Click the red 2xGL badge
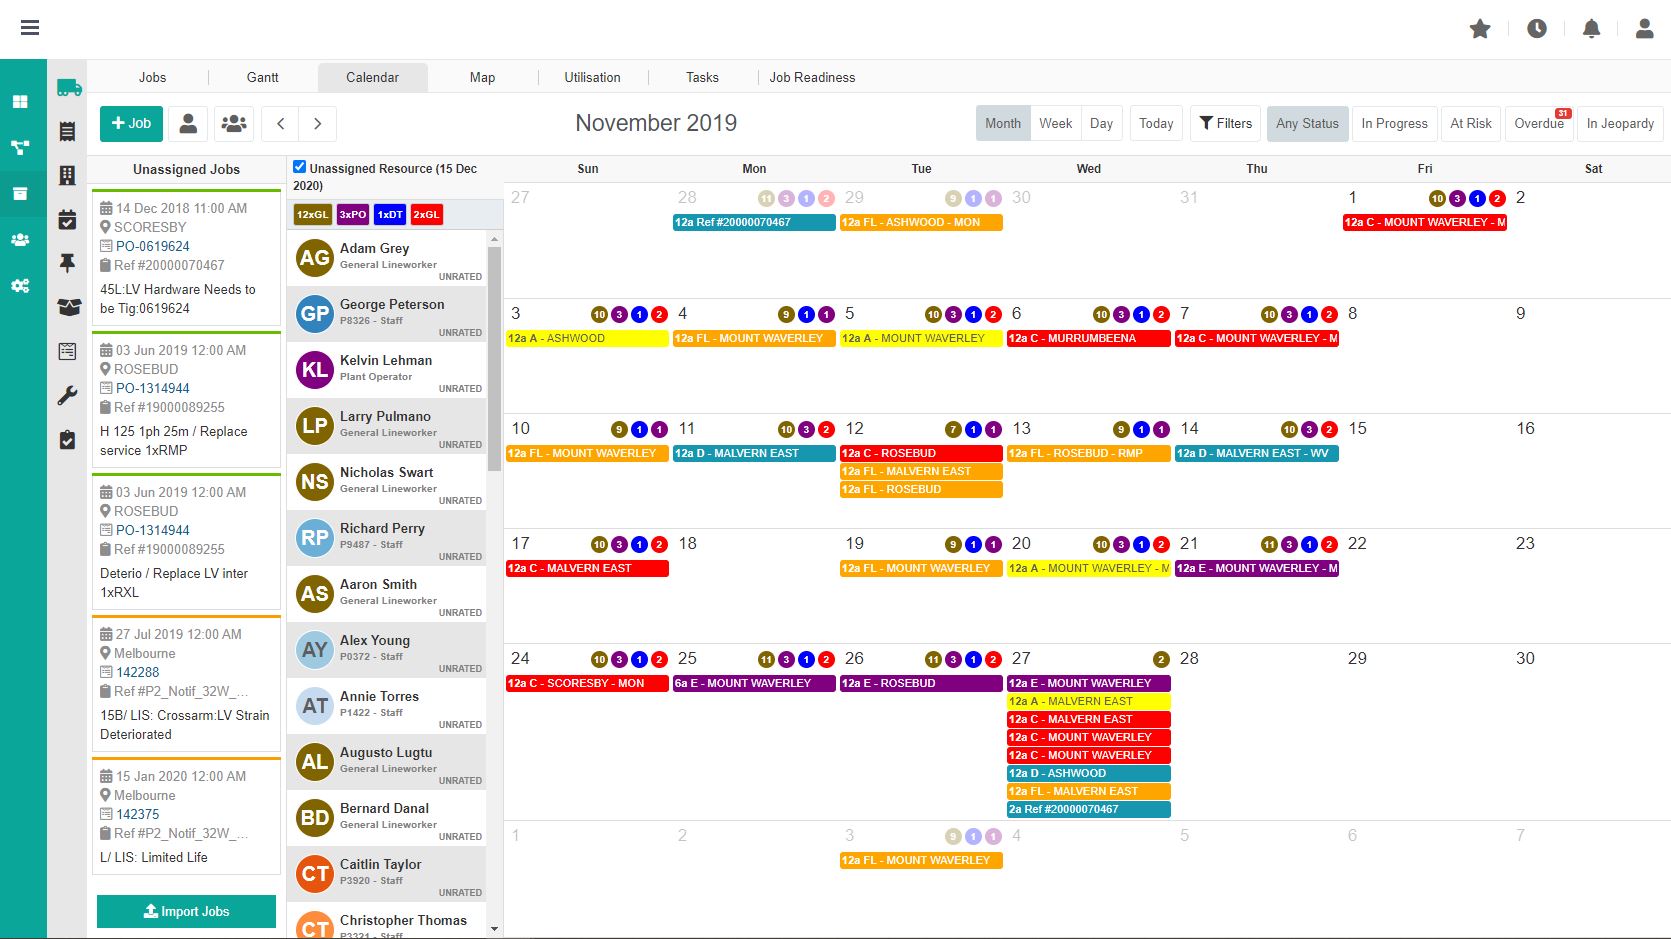Screen dimensions: 1671x939 [x=427, y=214]
